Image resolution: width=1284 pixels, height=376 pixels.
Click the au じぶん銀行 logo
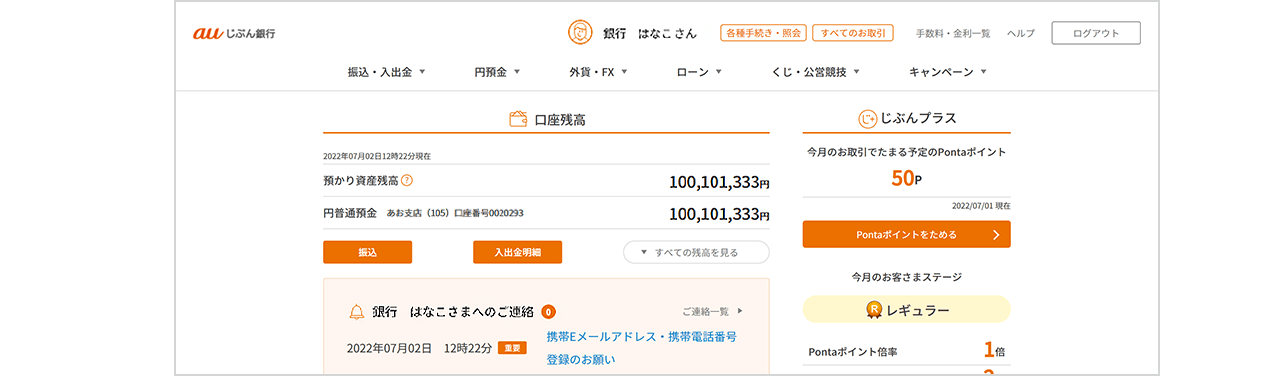coord(234,33)
